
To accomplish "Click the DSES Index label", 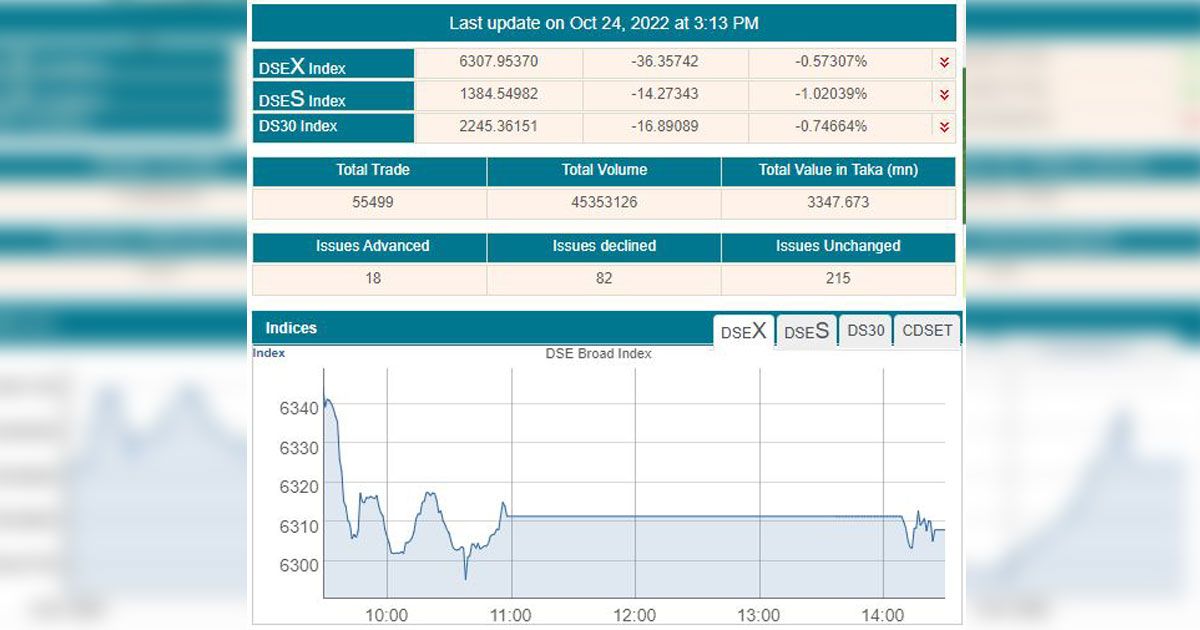I will click(302, 99).
